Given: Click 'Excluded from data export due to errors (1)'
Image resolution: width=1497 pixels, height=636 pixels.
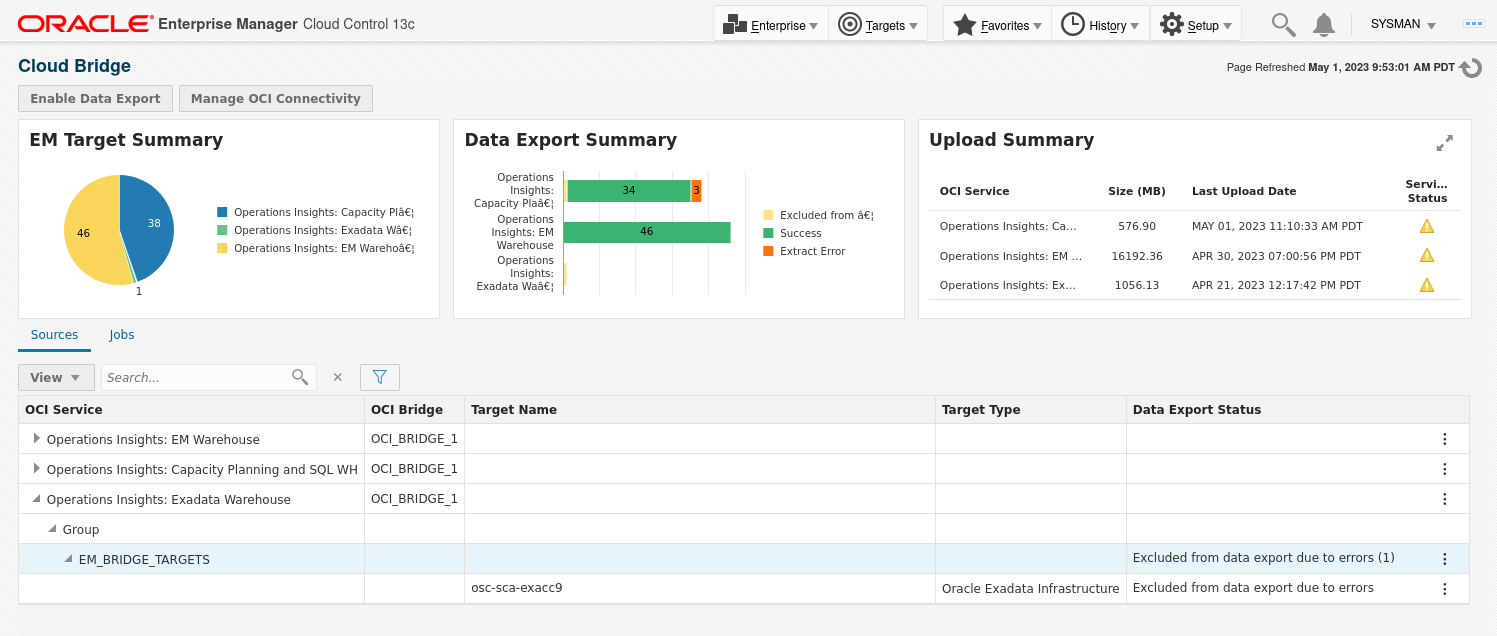Looking at the screenshot, I should (x=1263, y=558).
